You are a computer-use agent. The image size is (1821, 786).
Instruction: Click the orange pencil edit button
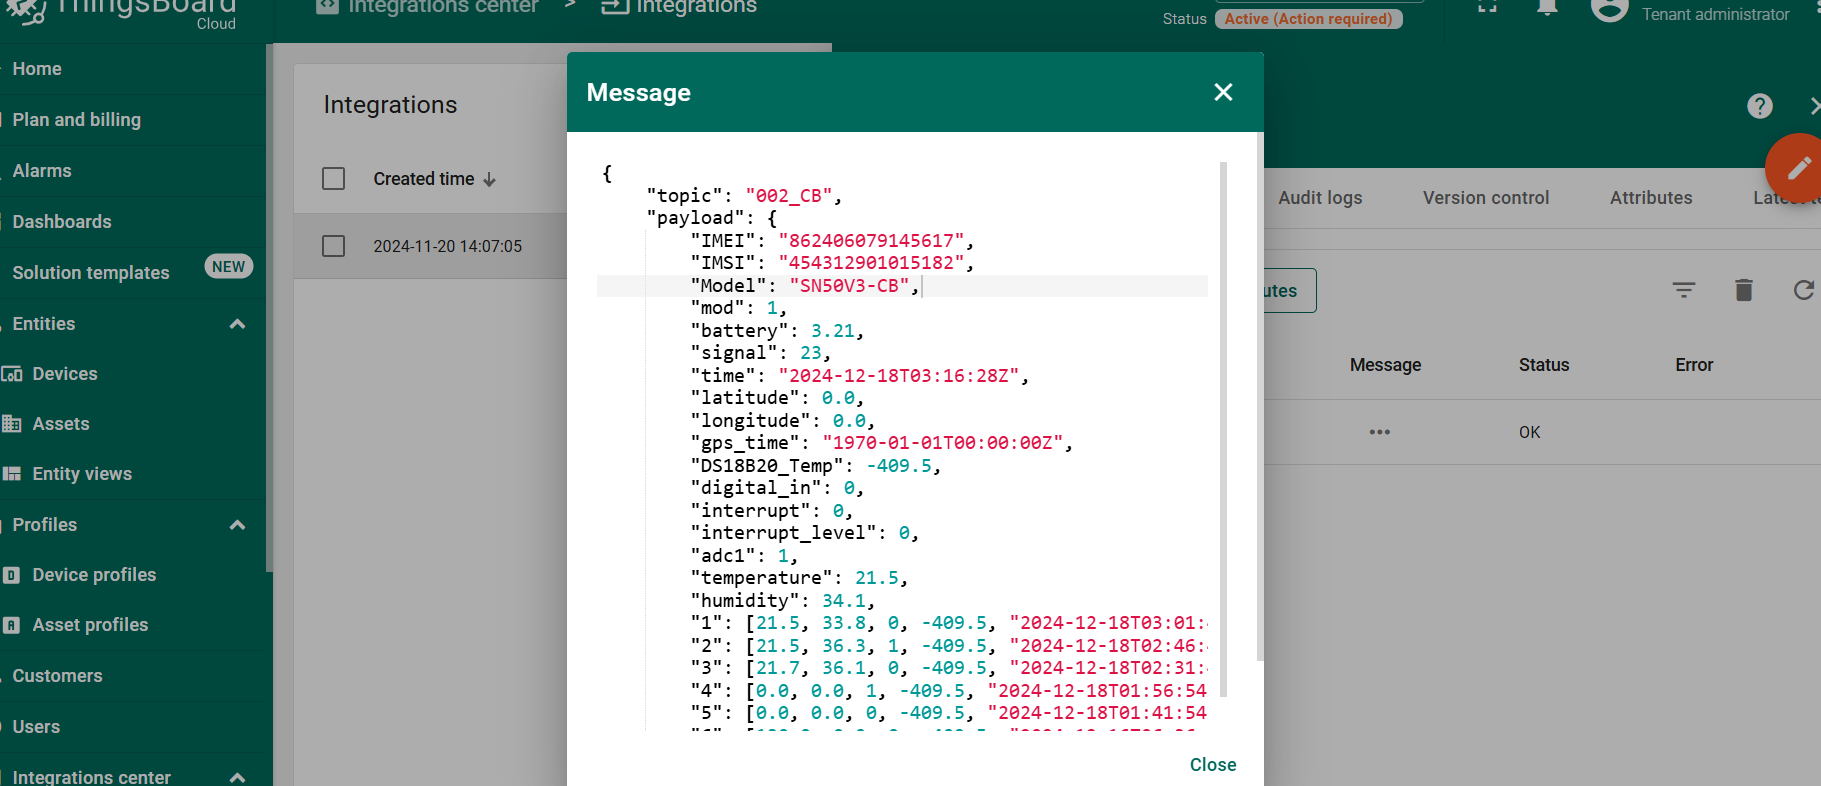[1798, 167]
